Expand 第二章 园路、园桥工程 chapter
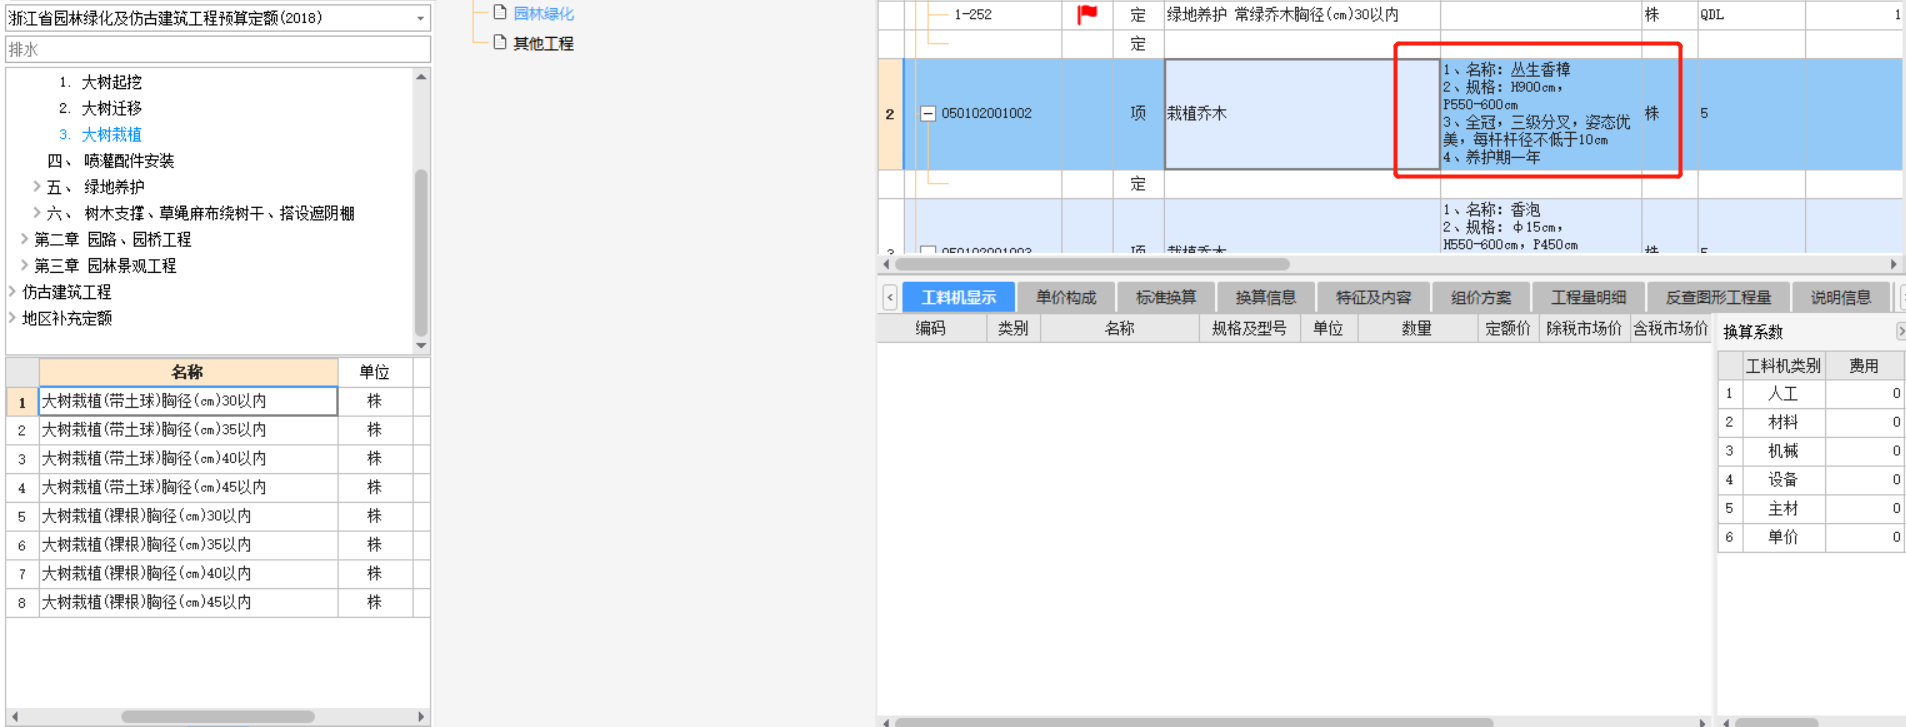The width and height of the screenshot is (1906, 727). click(x=24, y=239)
